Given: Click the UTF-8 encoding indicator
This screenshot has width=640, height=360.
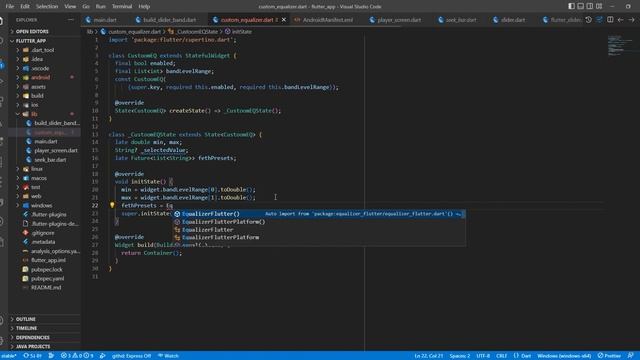Looking at the screenshot, I should [483, 356].
